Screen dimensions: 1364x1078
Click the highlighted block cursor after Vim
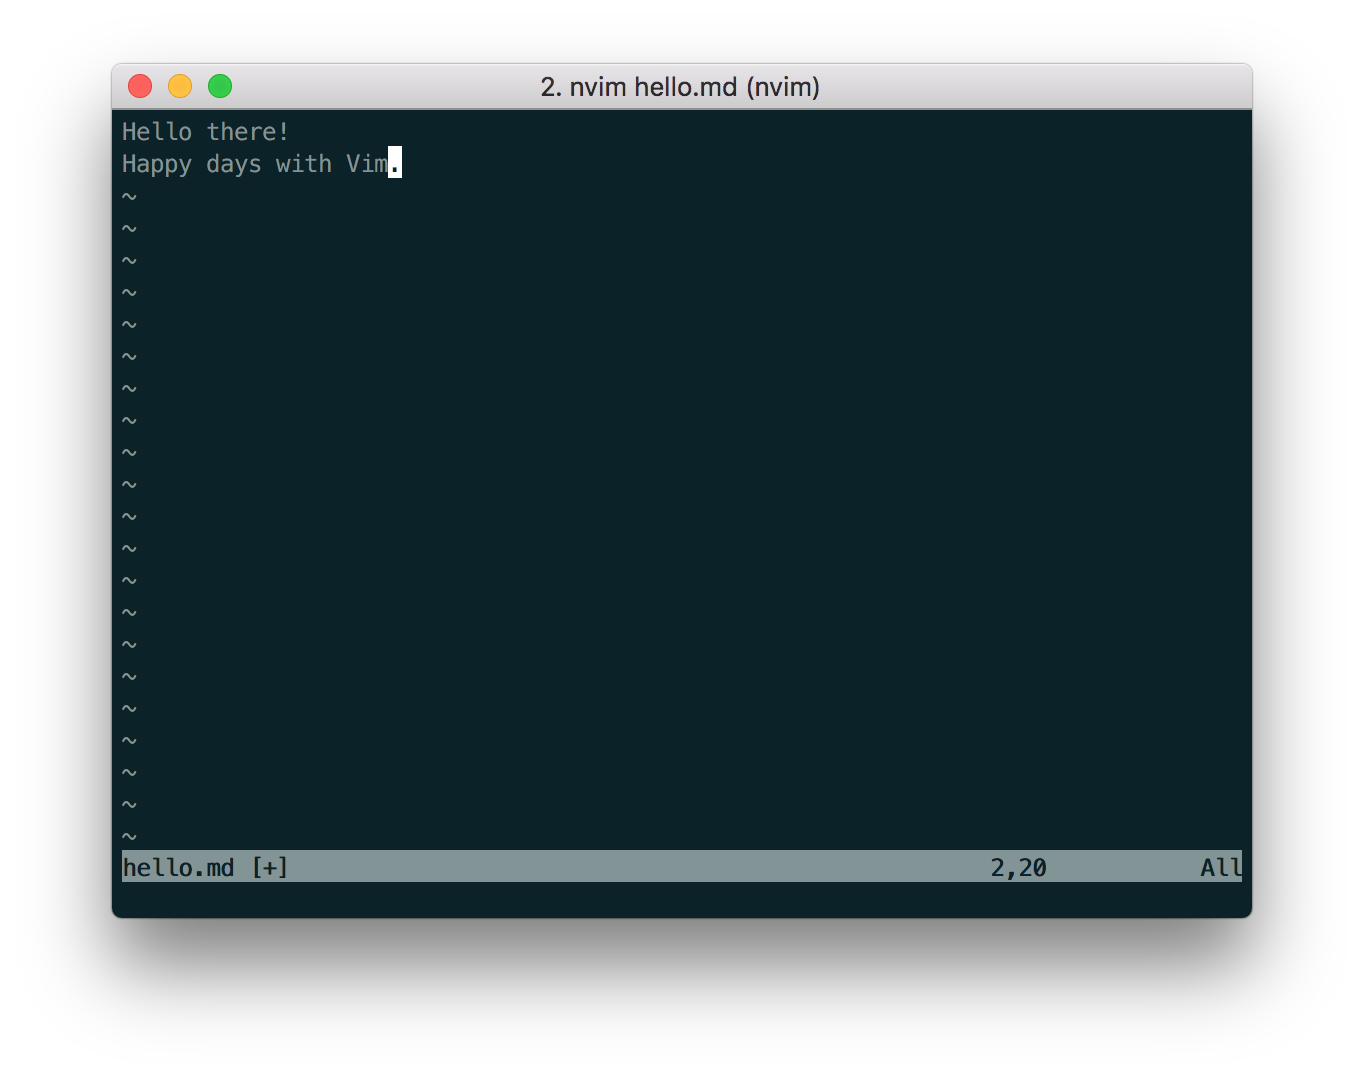[x=395, y=163]
